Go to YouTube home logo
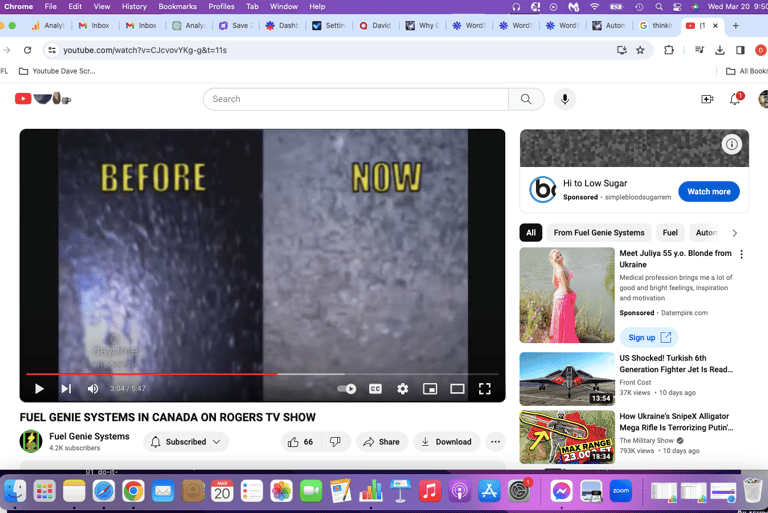This screenshot has width=768, height=513. tap(43, 98)
